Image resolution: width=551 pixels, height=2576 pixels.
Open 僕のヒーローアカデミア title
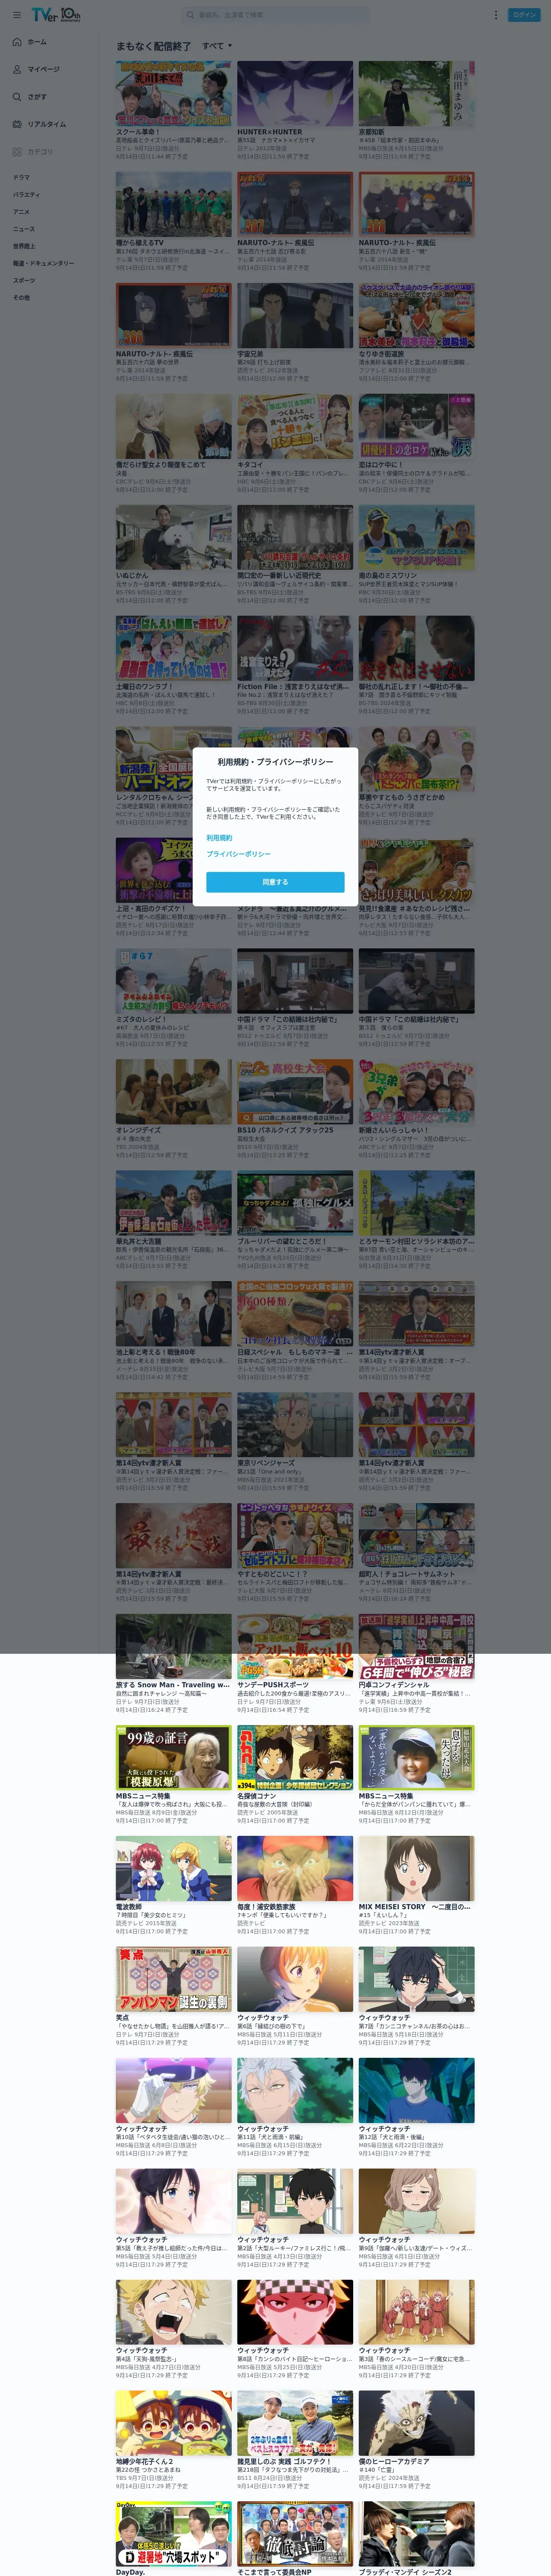point(394,2461)
